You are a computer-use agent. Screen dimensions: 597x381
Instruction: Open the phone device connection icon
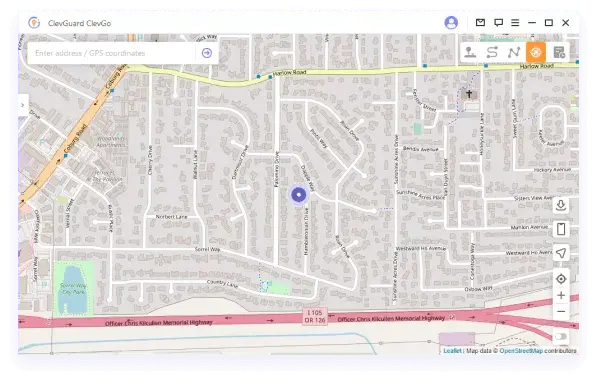coord(561,229)
